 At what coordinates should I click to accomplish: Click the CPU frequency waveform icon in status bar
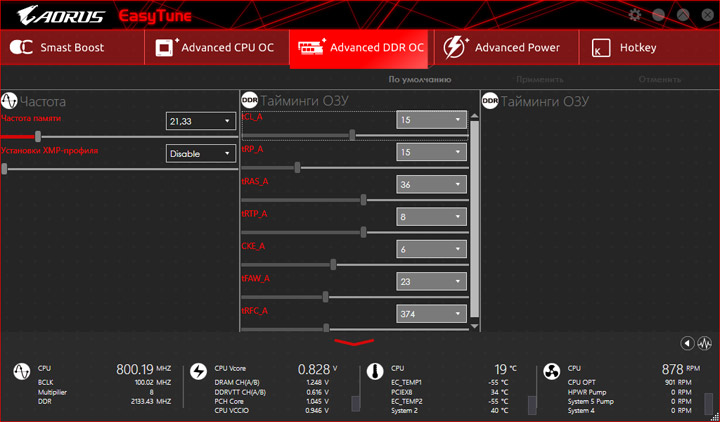pyautogui.click(x=21, y=371)
